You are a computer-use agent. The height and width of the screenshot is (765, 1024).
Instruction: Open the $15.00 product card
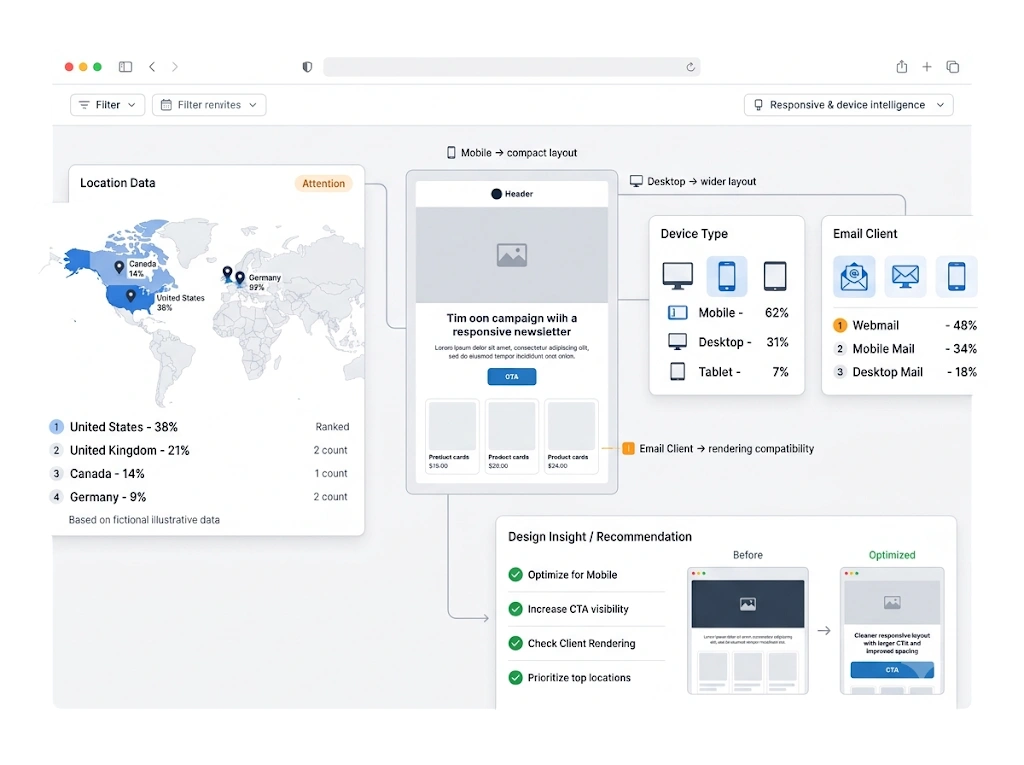tap(452, 436)
